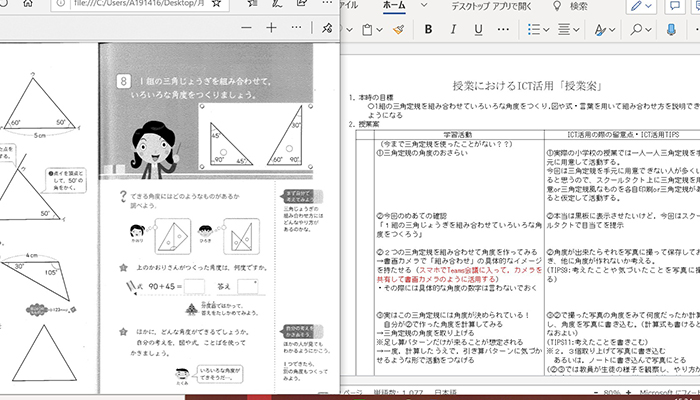Toggle Bold formatting in Word
Viewport: 700px width, 400px height.
click(x=428, y=29)
